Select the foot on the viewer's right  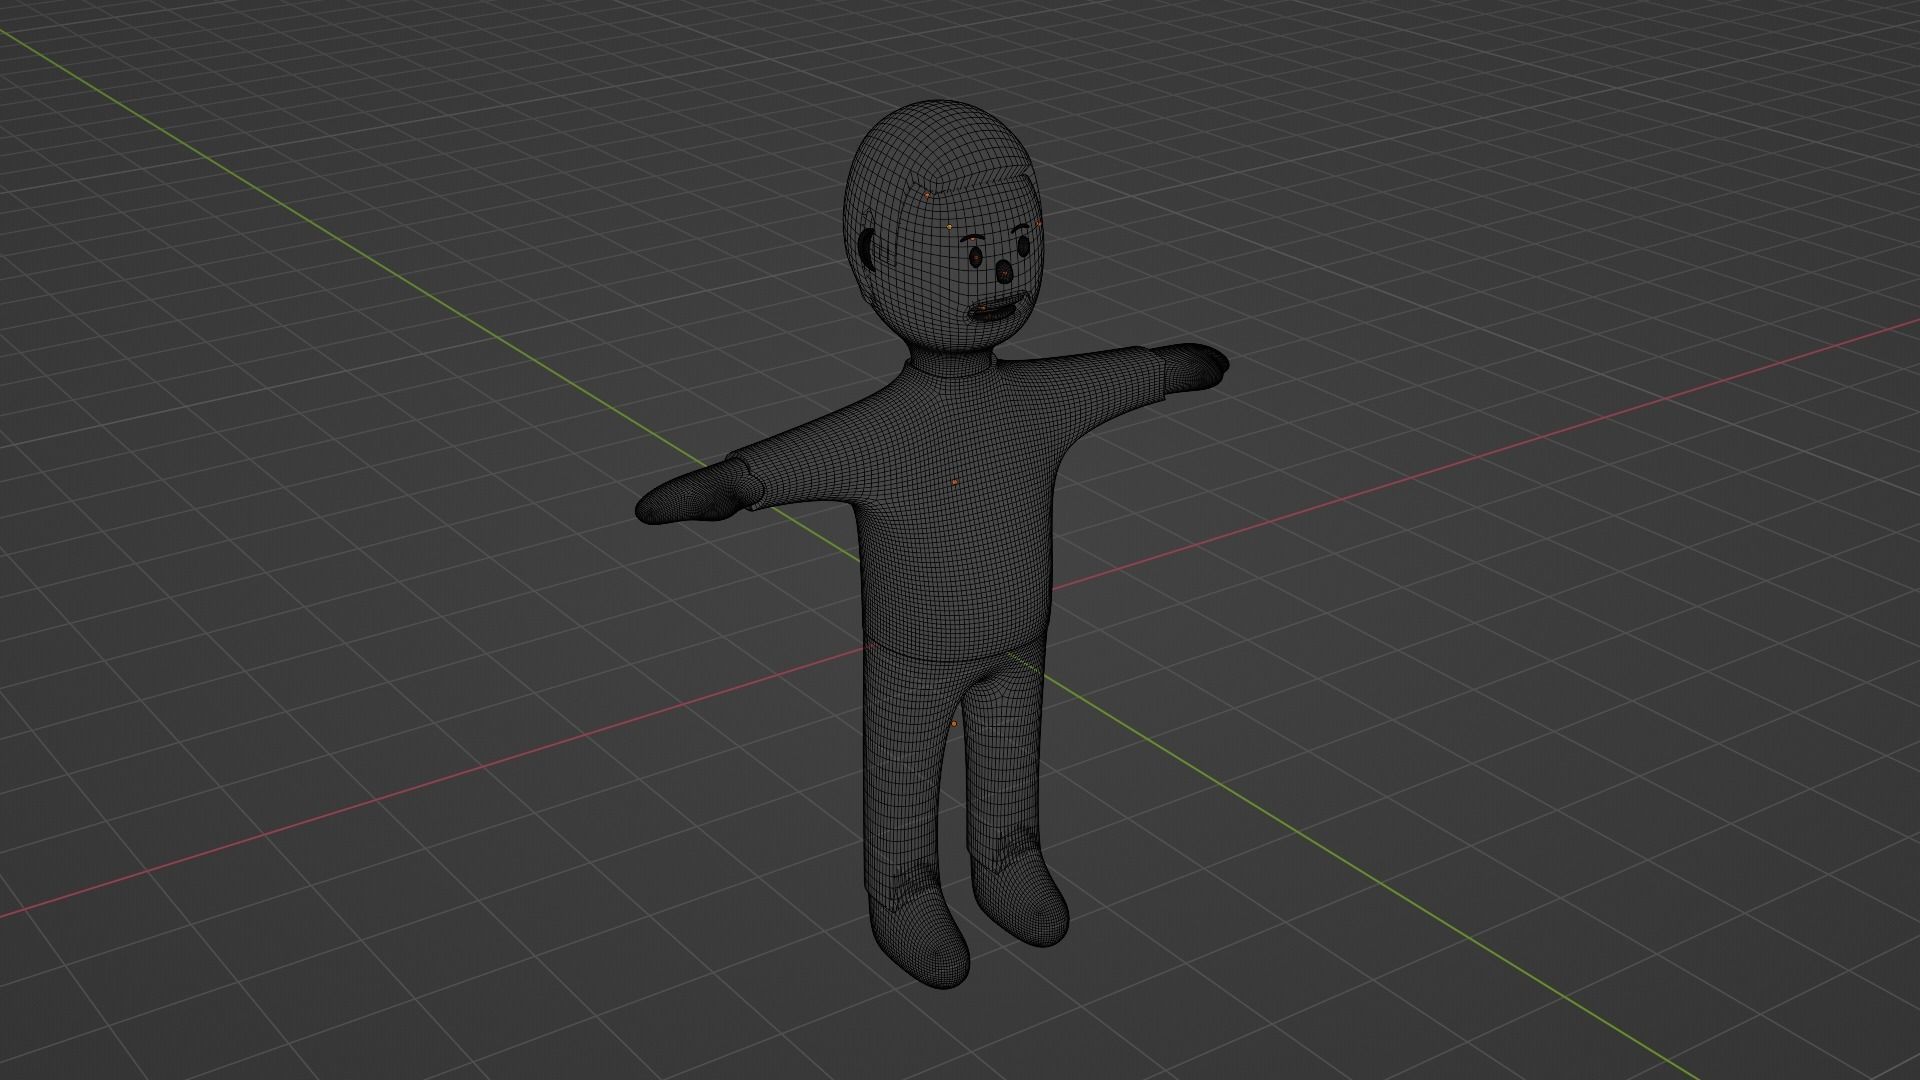(x=1022, y=900)
